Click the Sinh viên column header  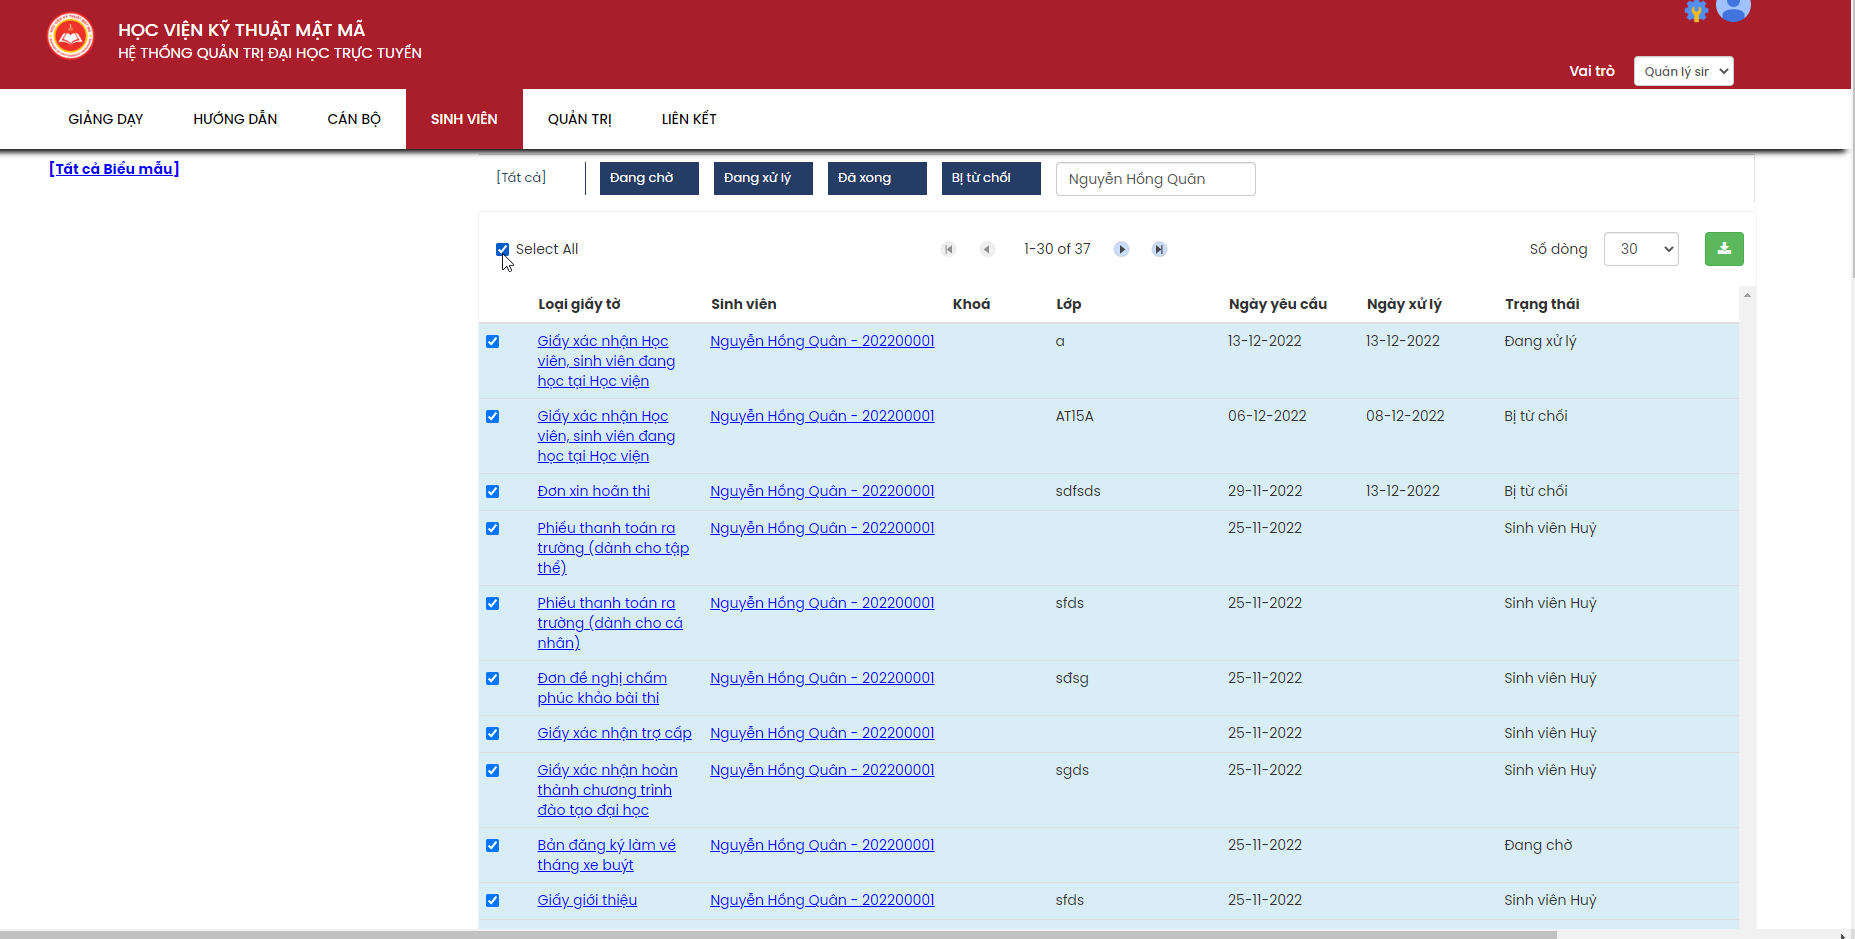pos(743,304)
